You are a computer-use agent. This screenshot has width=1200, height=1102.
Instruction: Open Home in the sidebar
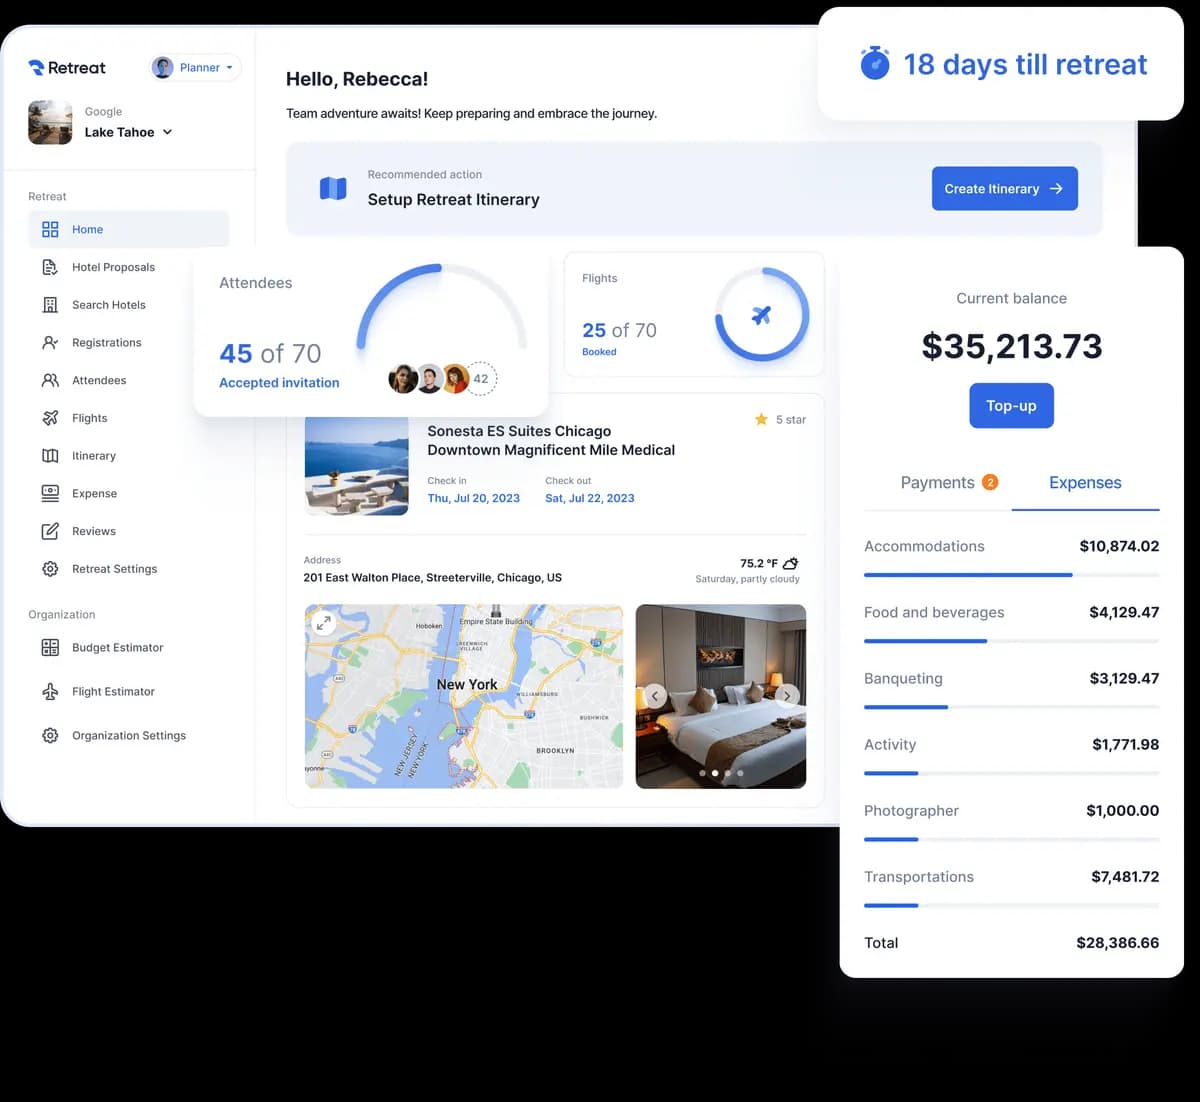tap(128, 229)
